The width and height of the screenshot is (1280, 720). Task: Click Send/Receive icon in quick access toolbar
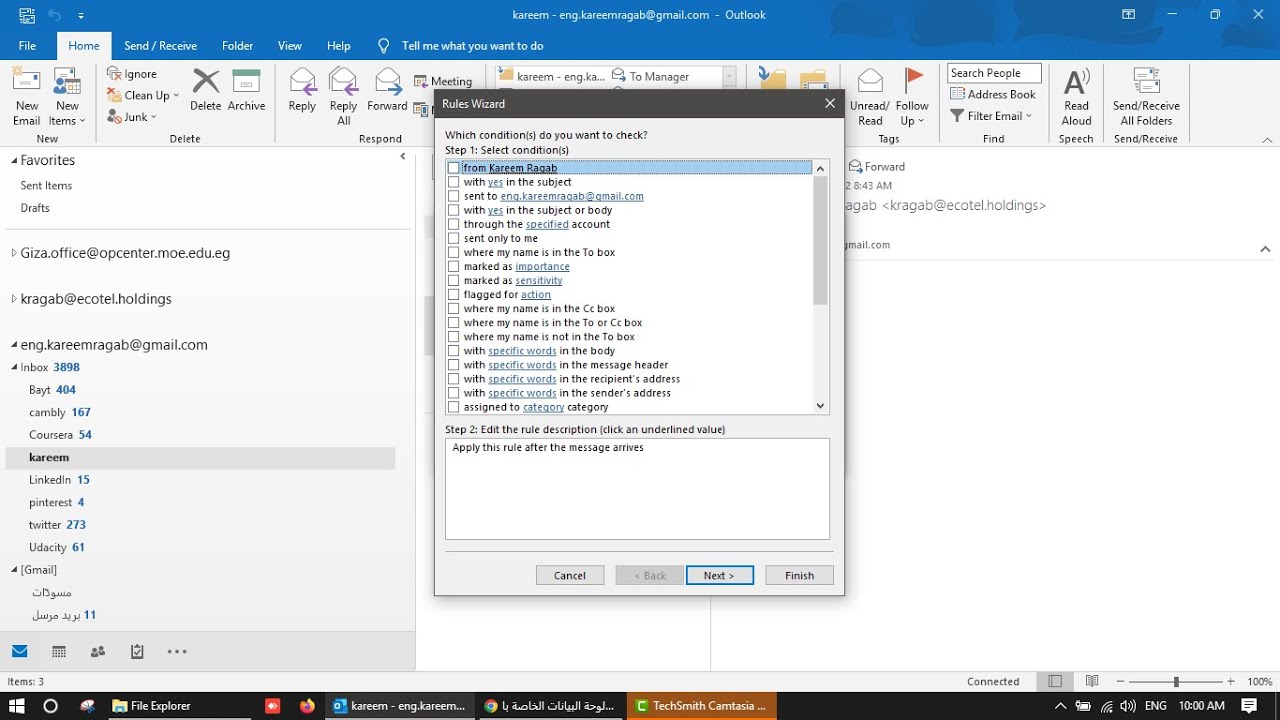(26, 15)
